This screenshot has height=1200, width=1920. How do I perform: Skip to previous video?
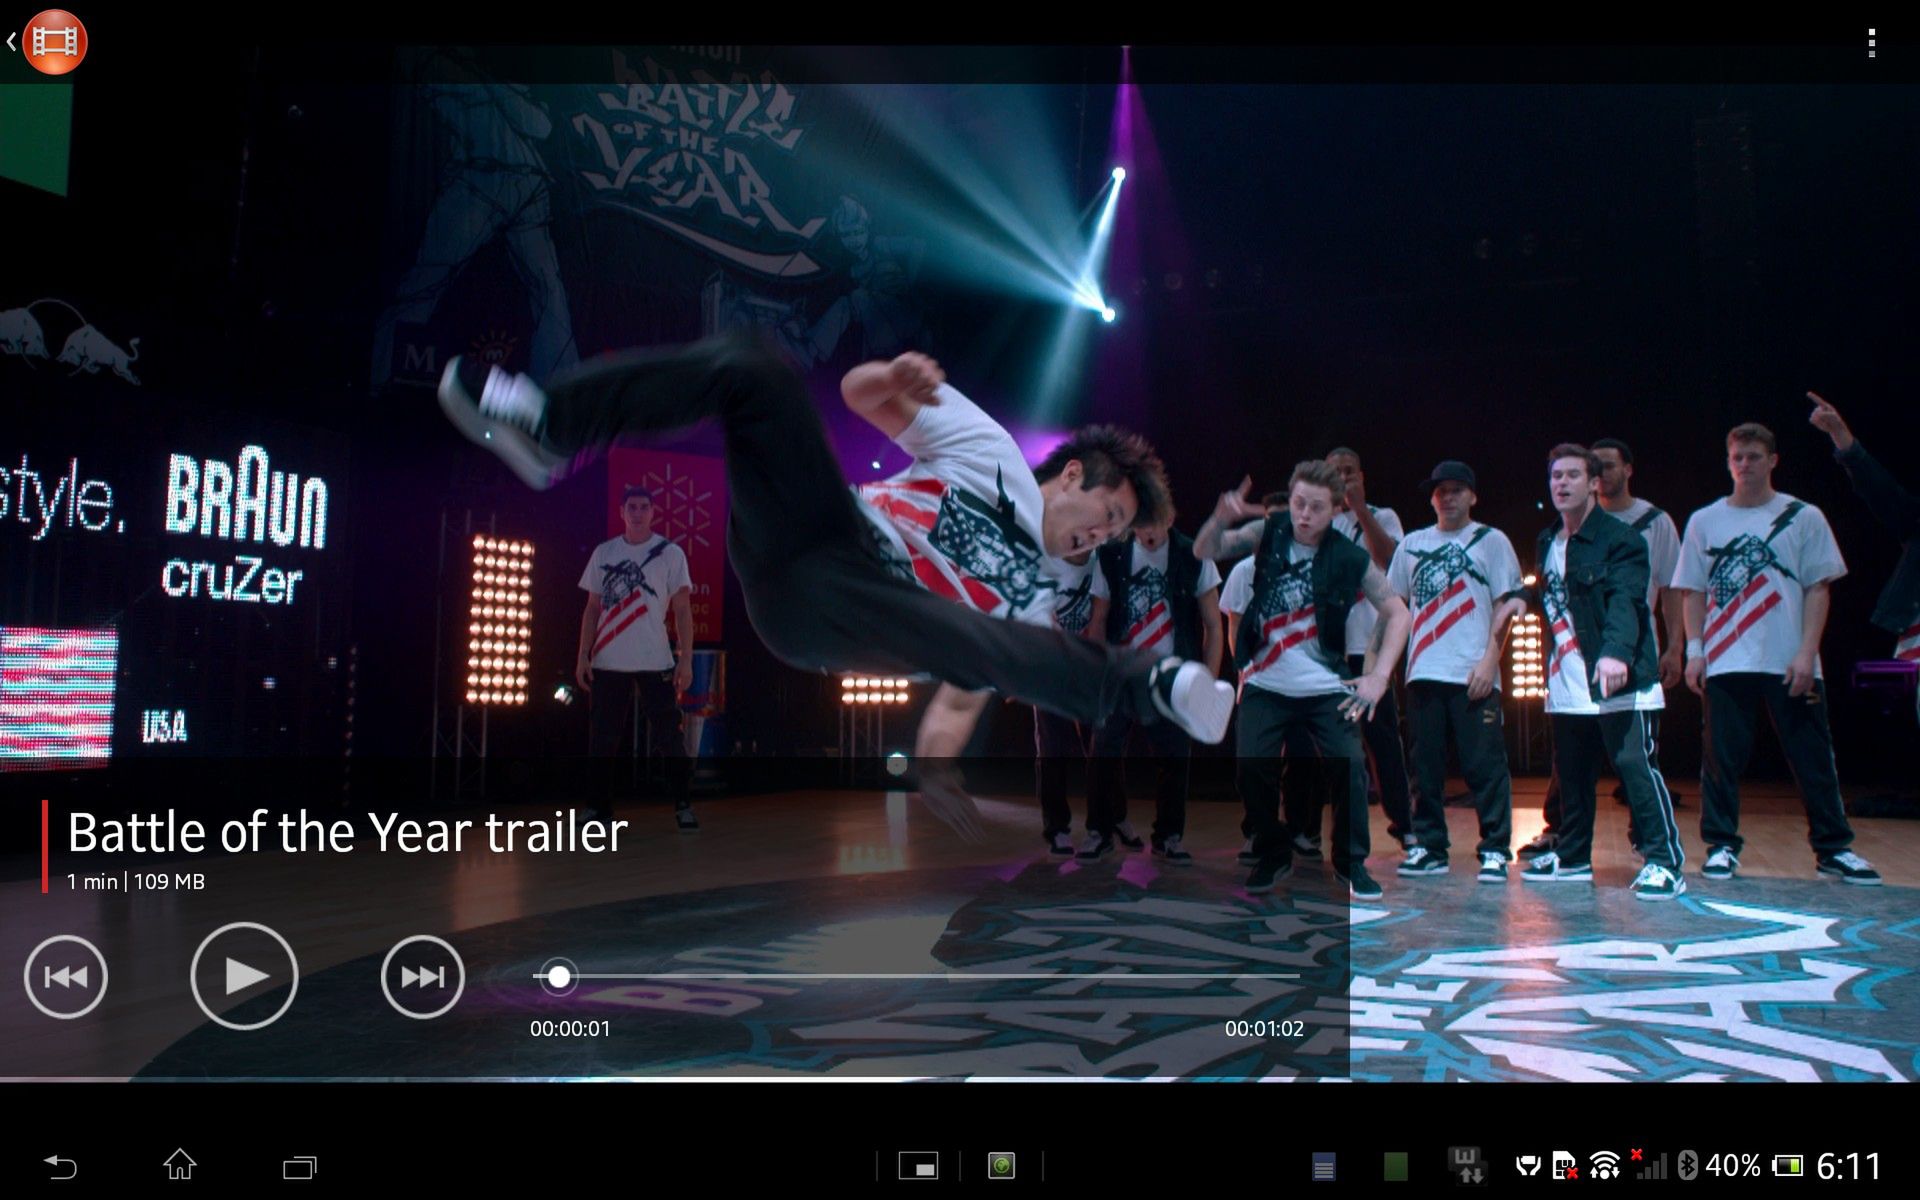point(66,977)
